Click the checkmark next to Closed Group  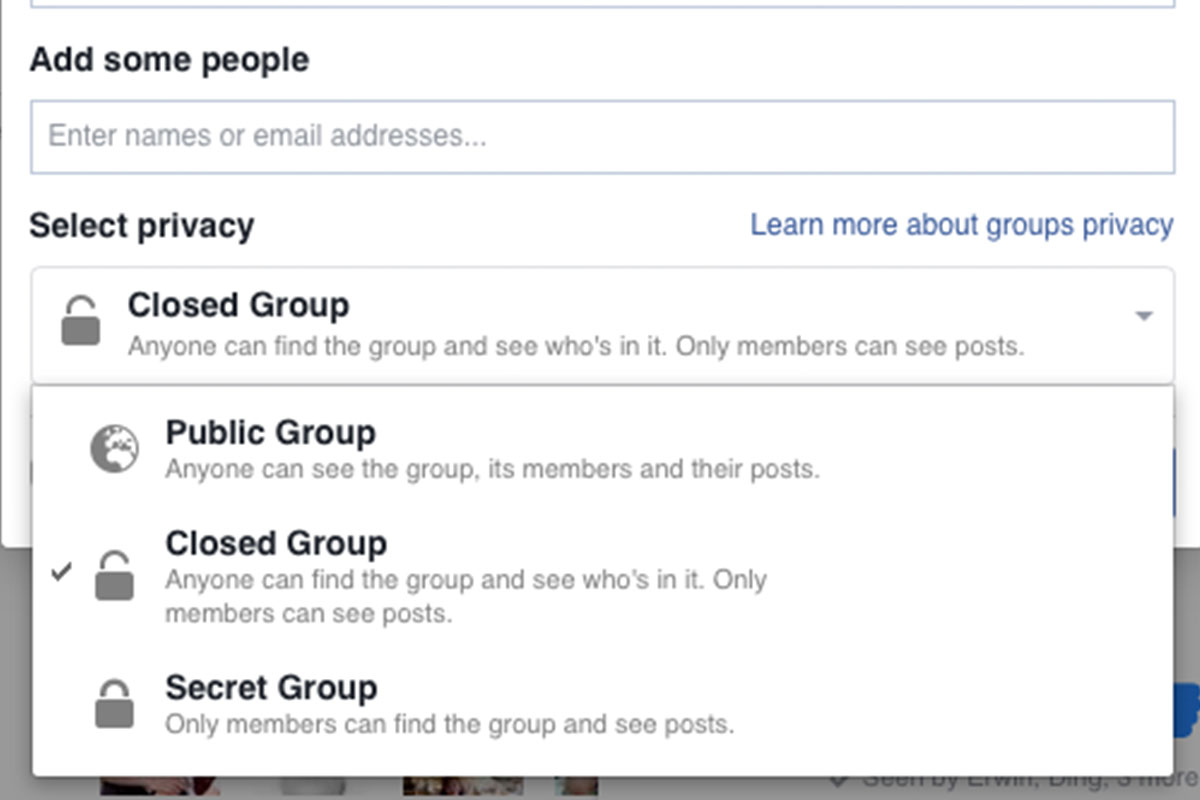62,572
